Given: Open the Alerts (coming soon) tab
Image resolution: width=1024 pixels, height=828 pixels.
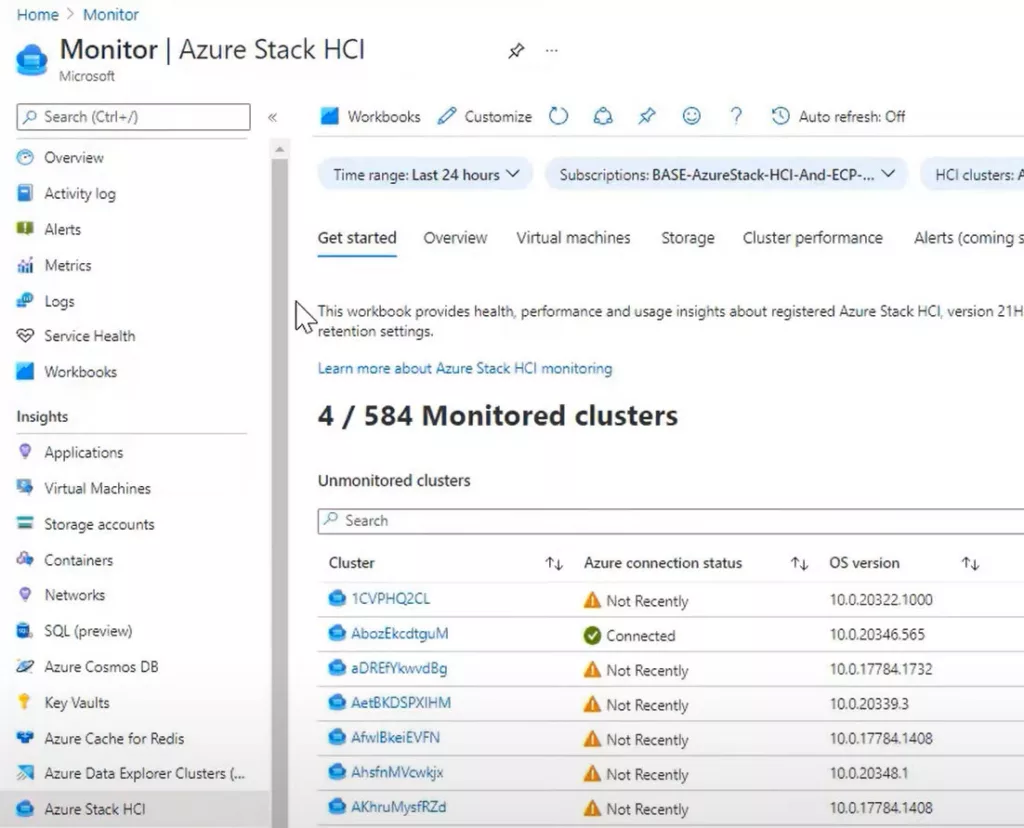Looking at the screenshot, I should (968, 238).
